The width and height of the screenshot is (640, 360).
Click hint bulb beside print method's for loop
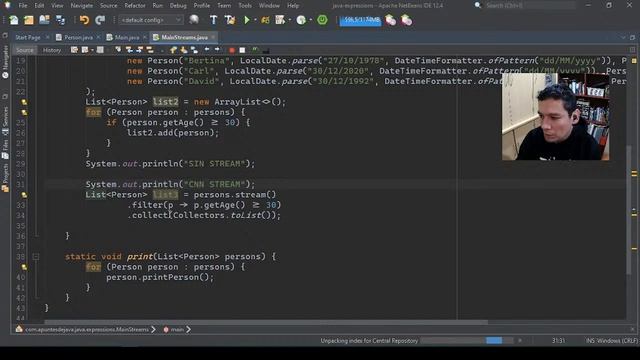[24, 267]
